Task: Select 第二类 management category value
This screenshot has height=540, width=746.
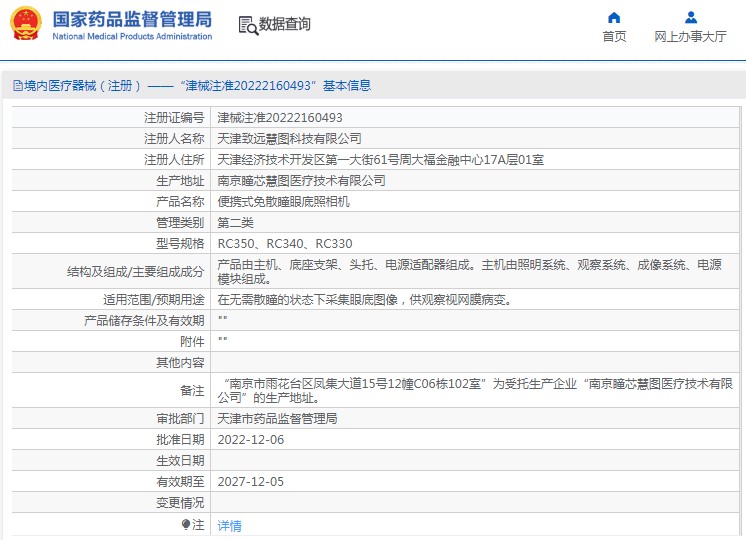Action: pyautogui.click(x=236, y=223)
